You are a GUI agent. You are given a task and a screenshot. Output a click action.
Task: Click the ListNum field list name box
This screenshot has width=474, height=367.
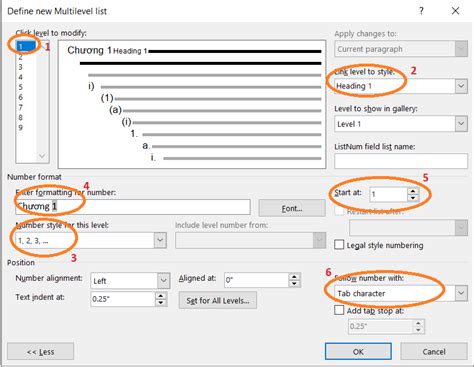point(401,161)
